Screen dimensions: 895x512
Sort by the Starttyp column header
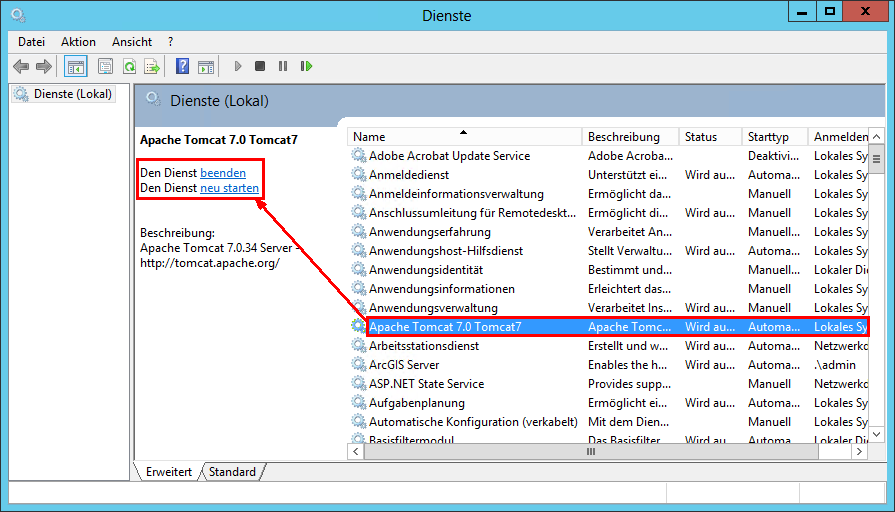point(775,137)
